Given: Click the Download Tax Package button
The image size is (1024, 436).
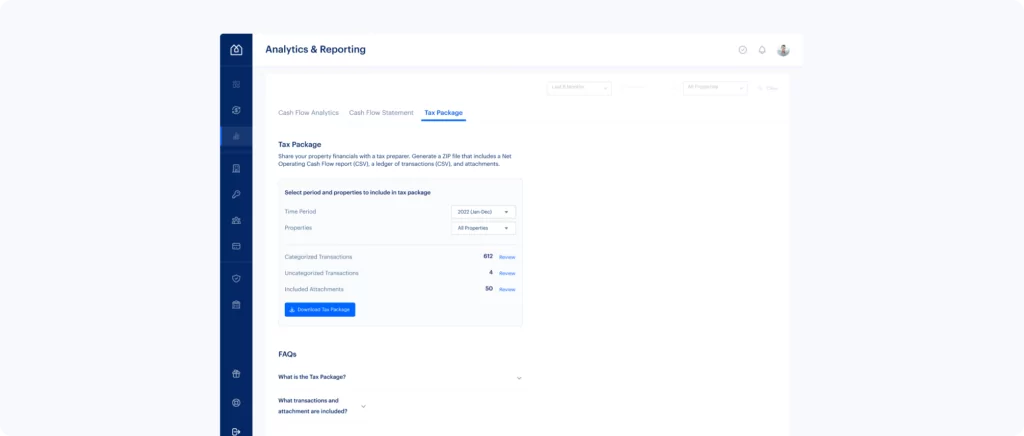Looking at the screenshot, I should pos(320,310).
